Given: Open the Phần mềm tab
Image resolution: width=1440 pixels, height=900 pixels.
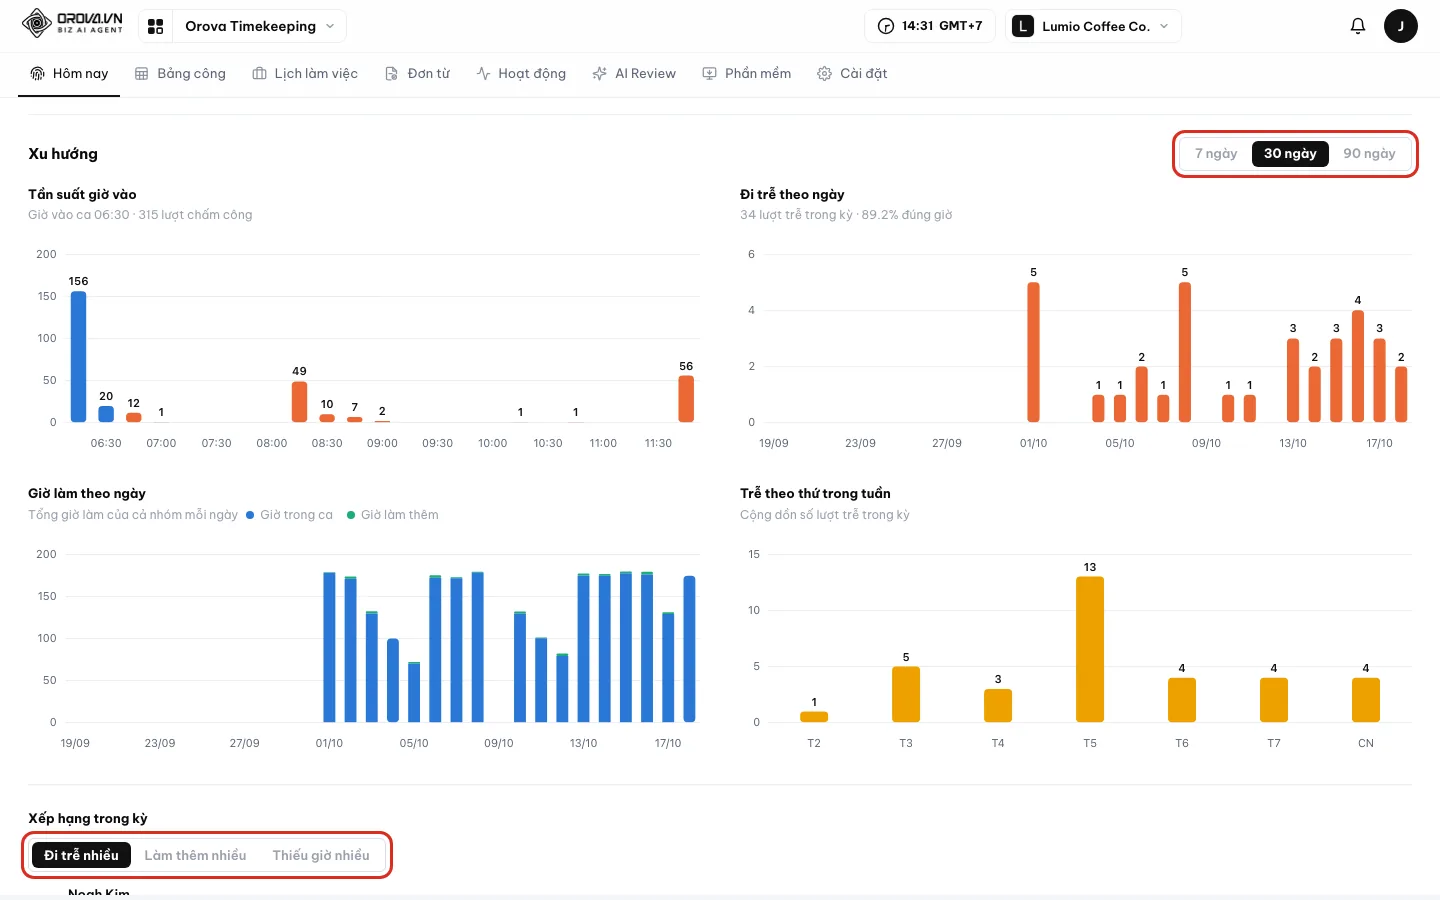Looking at the screenshot, I should click(x=747, y=74).
